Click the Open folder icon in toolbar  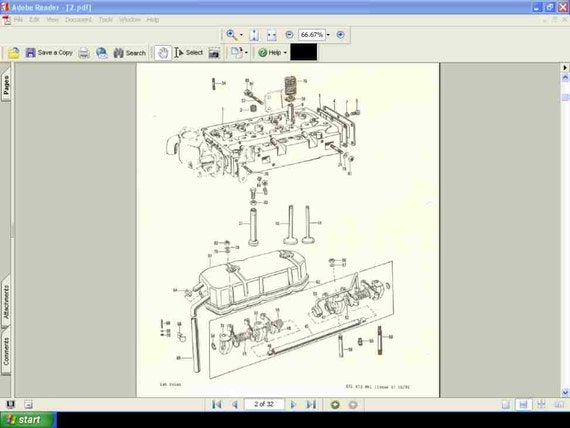click(14, 53)
